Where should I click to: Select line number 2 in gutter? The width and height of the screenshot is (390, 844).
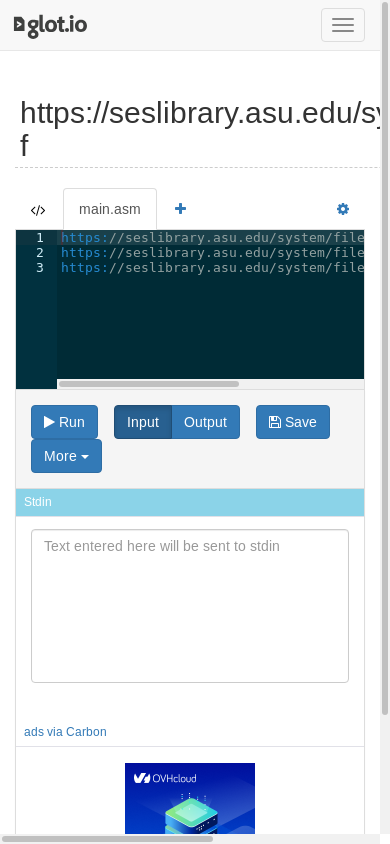(40, 252)
